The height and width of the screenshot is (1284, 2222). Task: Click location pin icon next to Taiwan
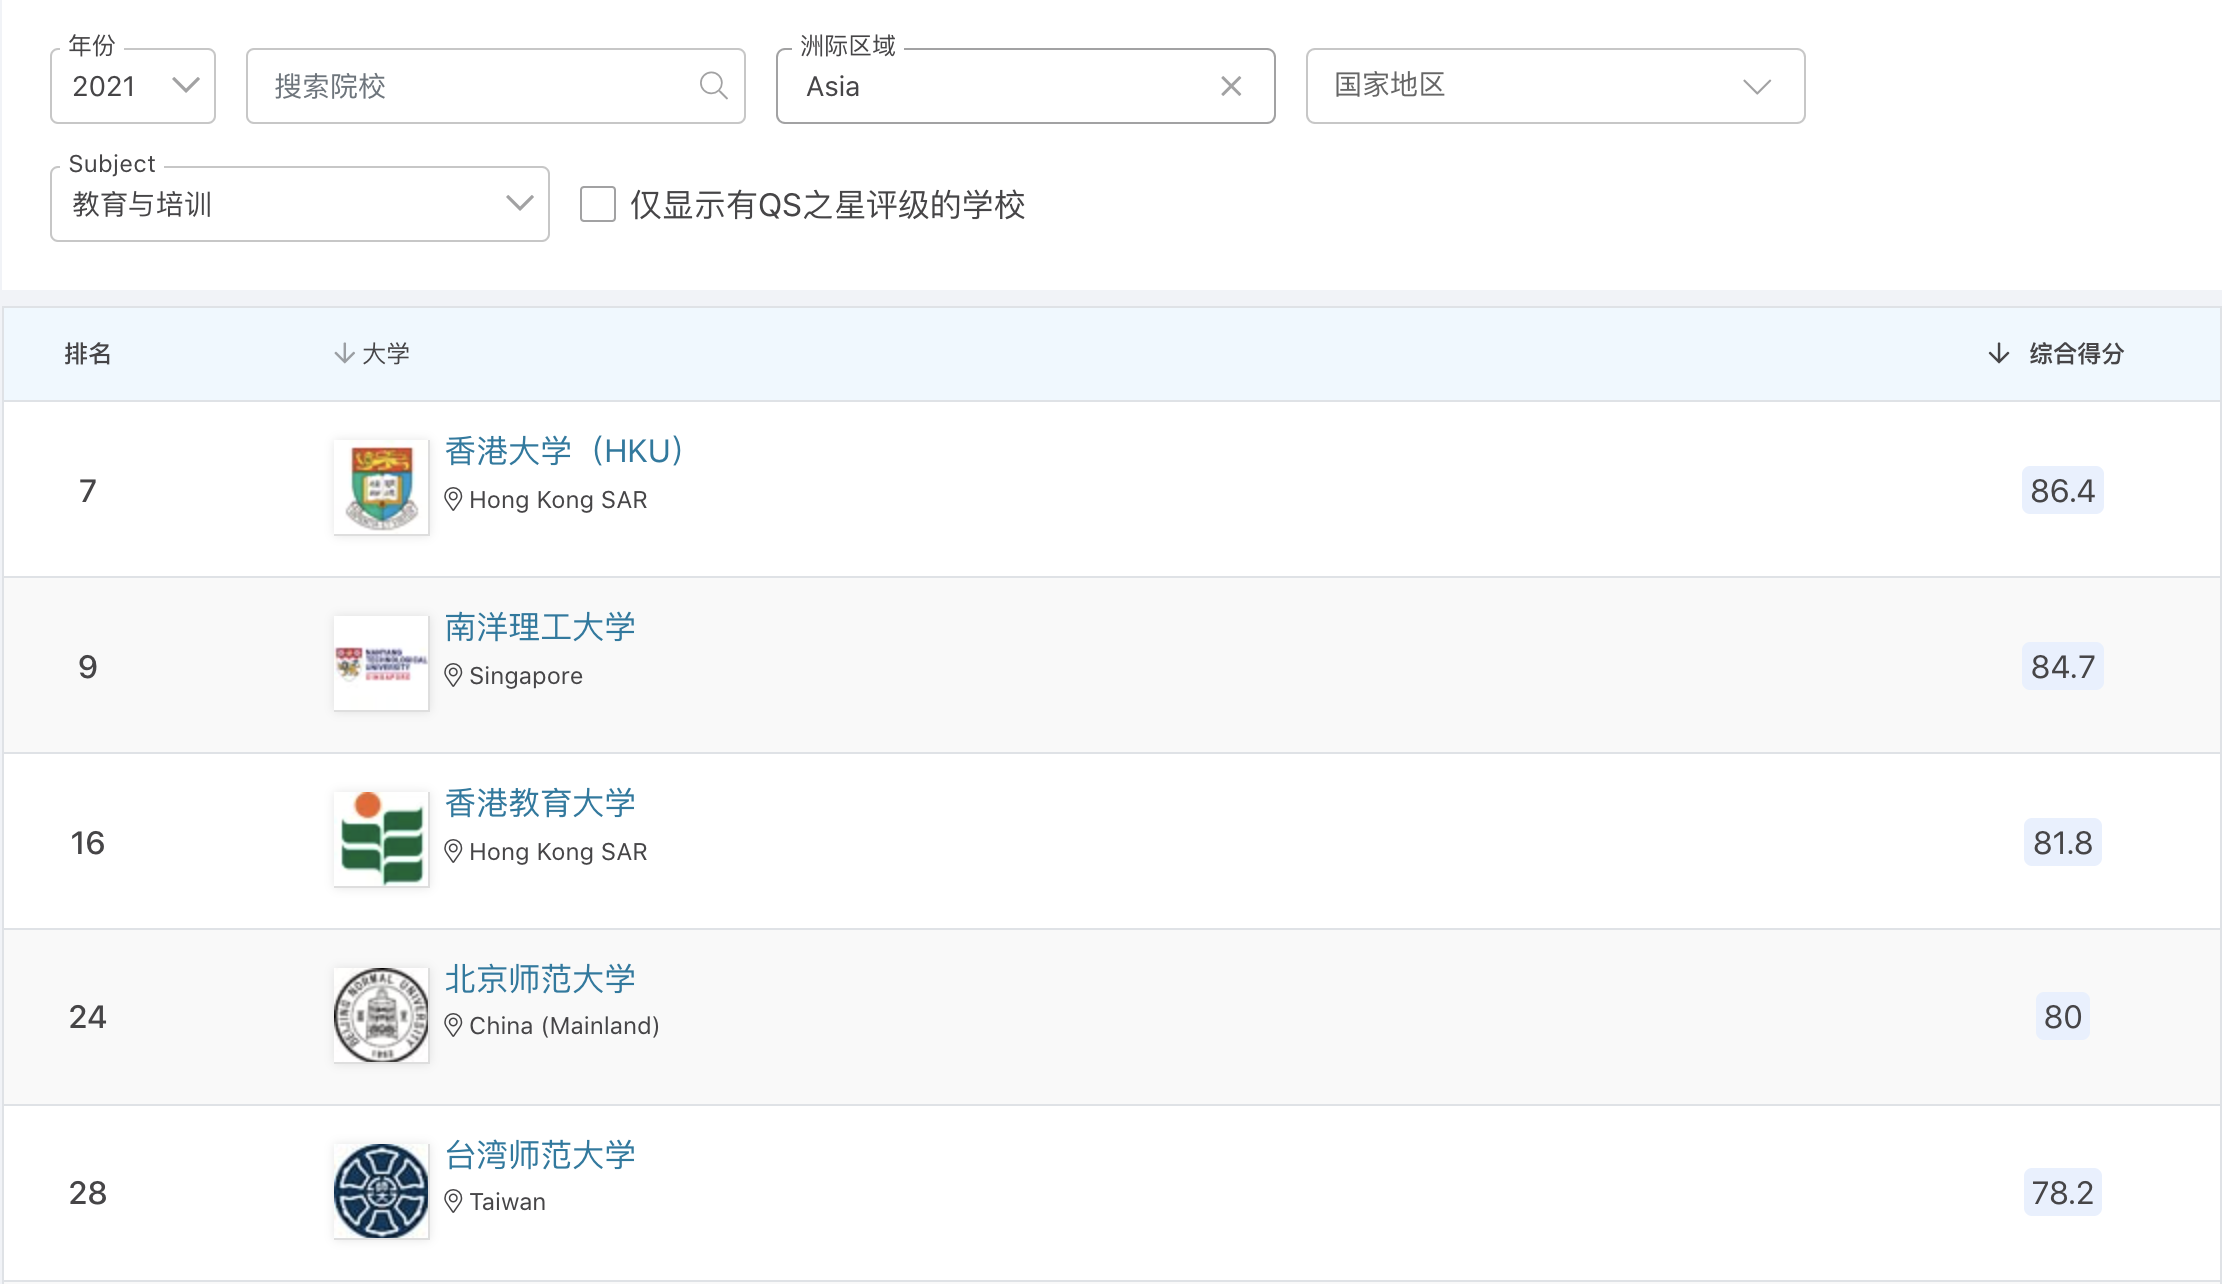pos(453,1202)
